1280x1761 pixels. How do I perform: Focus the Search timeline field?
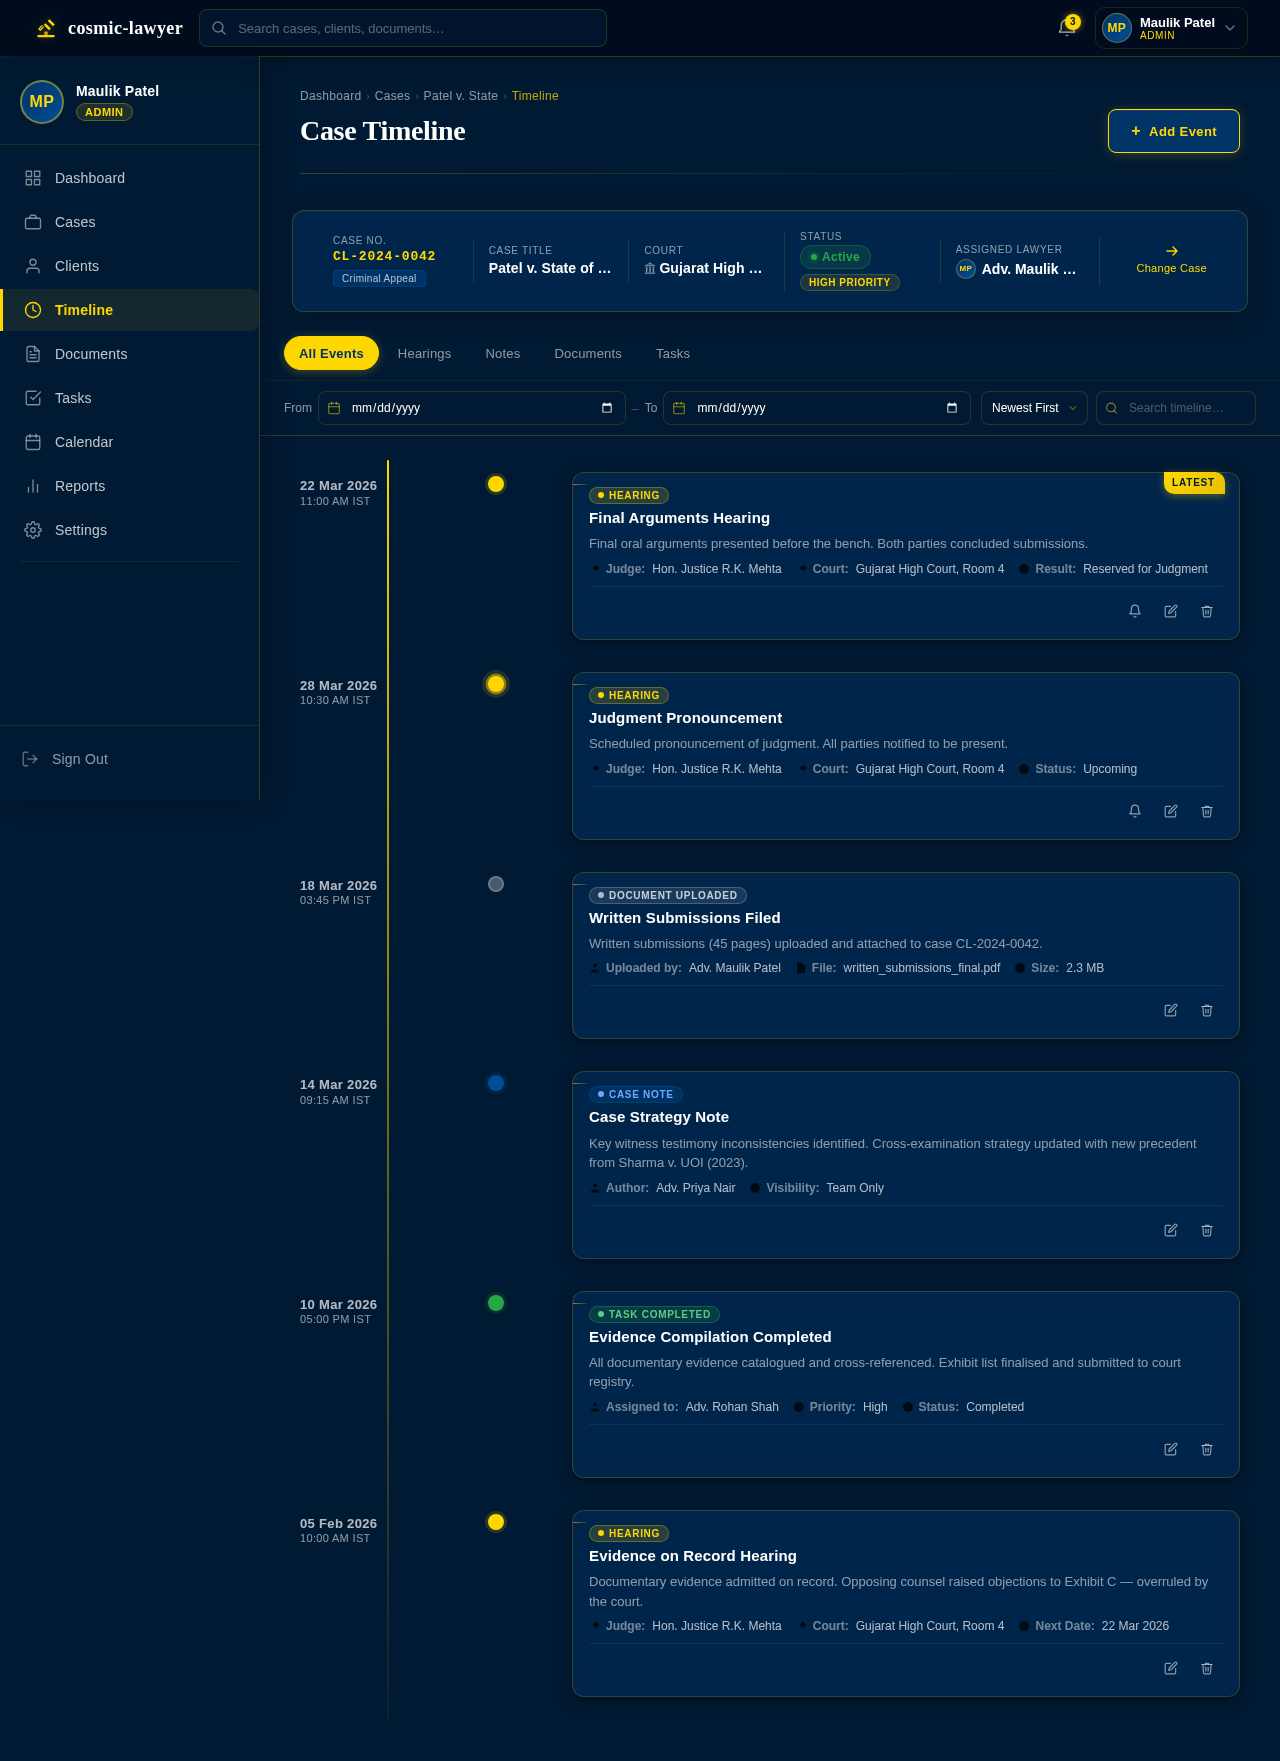(1176, 408)
